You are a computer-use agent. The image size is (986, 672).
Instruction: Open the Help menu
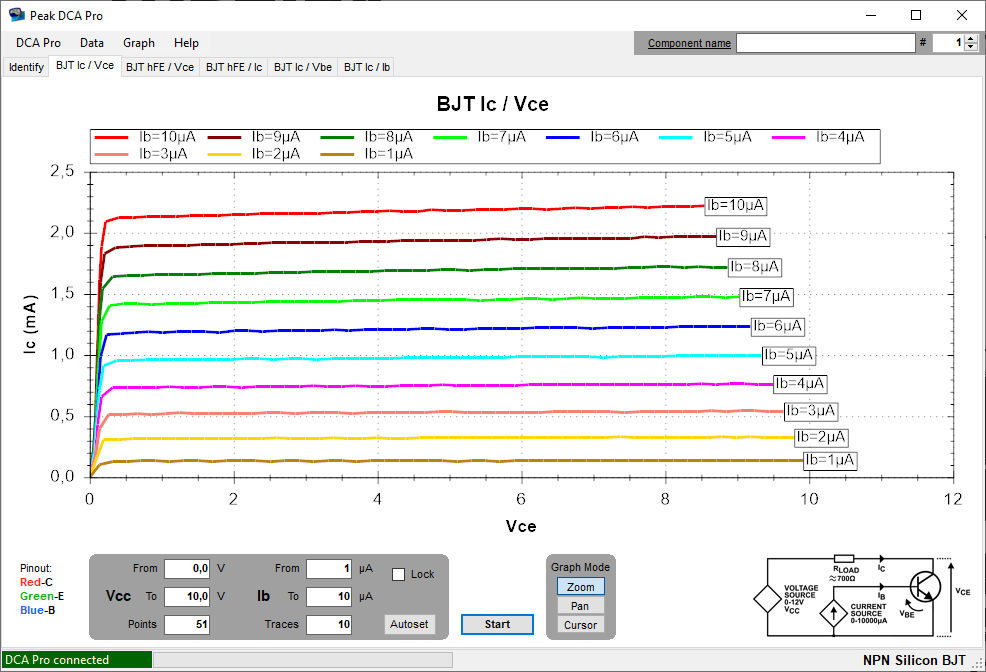[186, 43]
